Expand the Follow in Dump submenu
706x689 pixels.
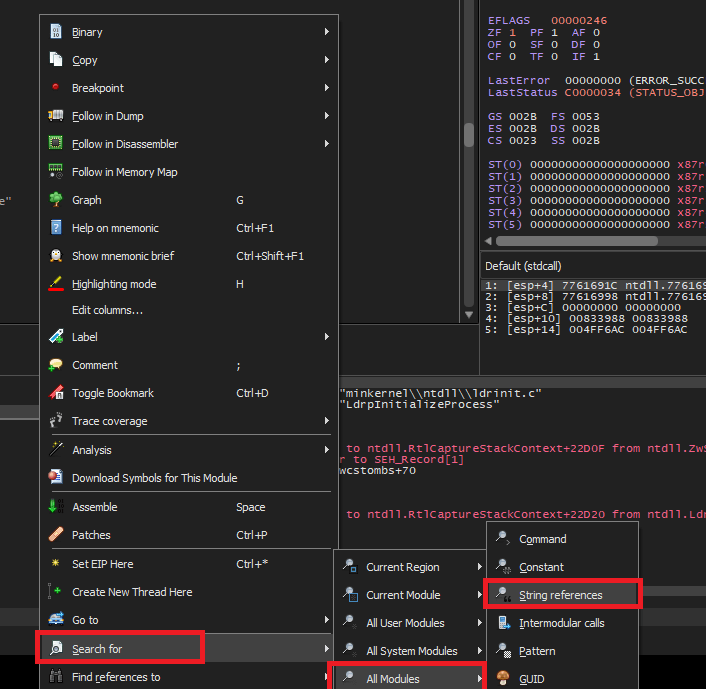coord(327,116)
